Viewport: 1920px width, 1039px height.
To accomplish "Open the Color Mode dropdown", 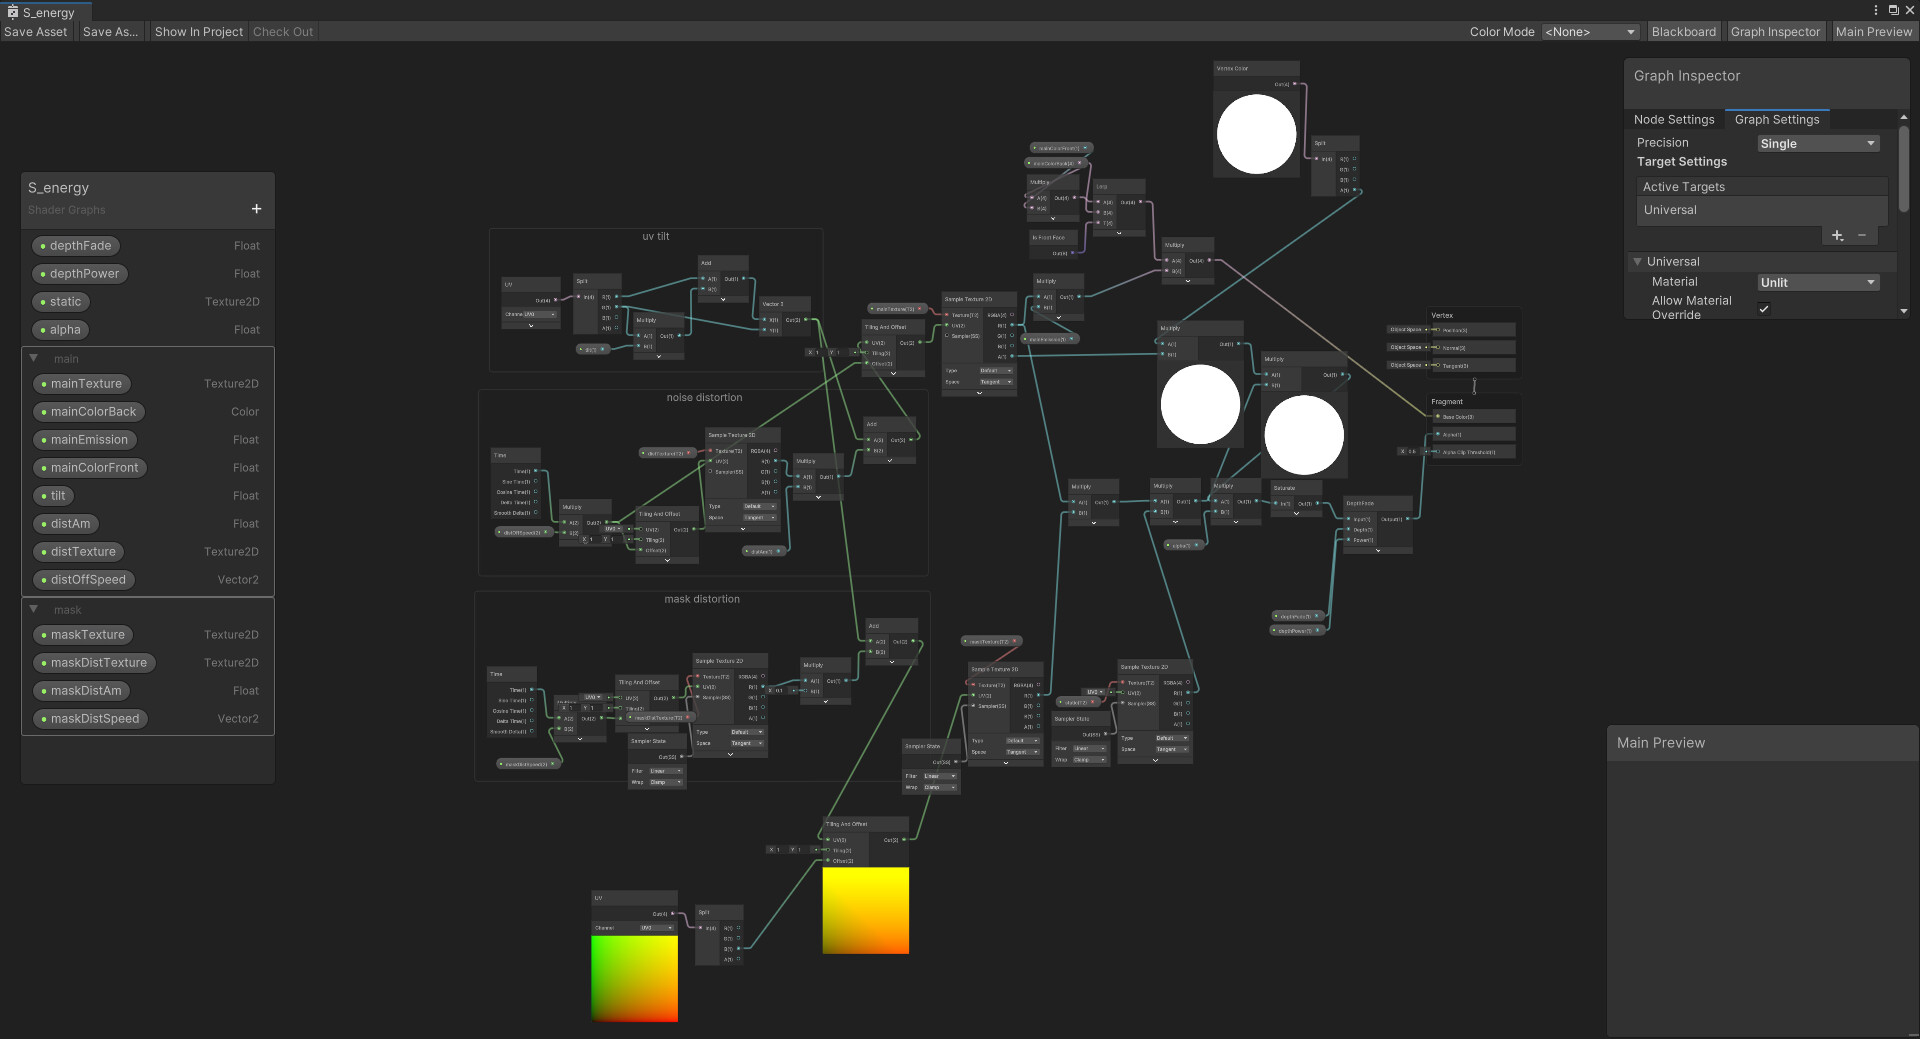I will [x=1590, y=32].
